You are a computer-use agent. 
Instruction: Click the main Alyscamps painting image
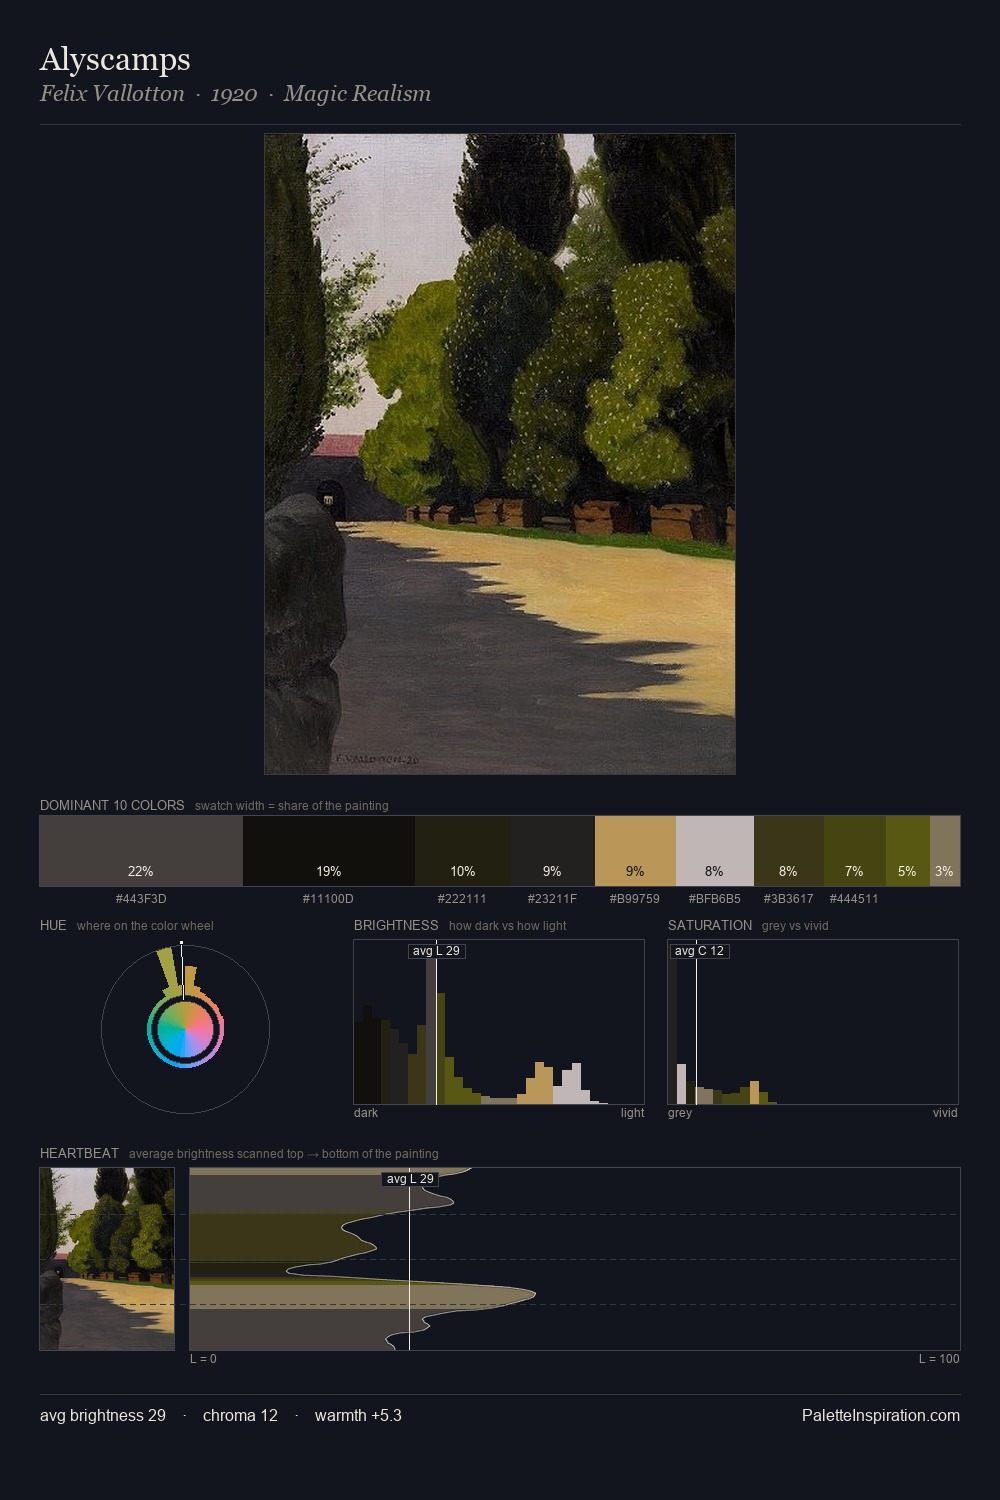tap(500, 454)
